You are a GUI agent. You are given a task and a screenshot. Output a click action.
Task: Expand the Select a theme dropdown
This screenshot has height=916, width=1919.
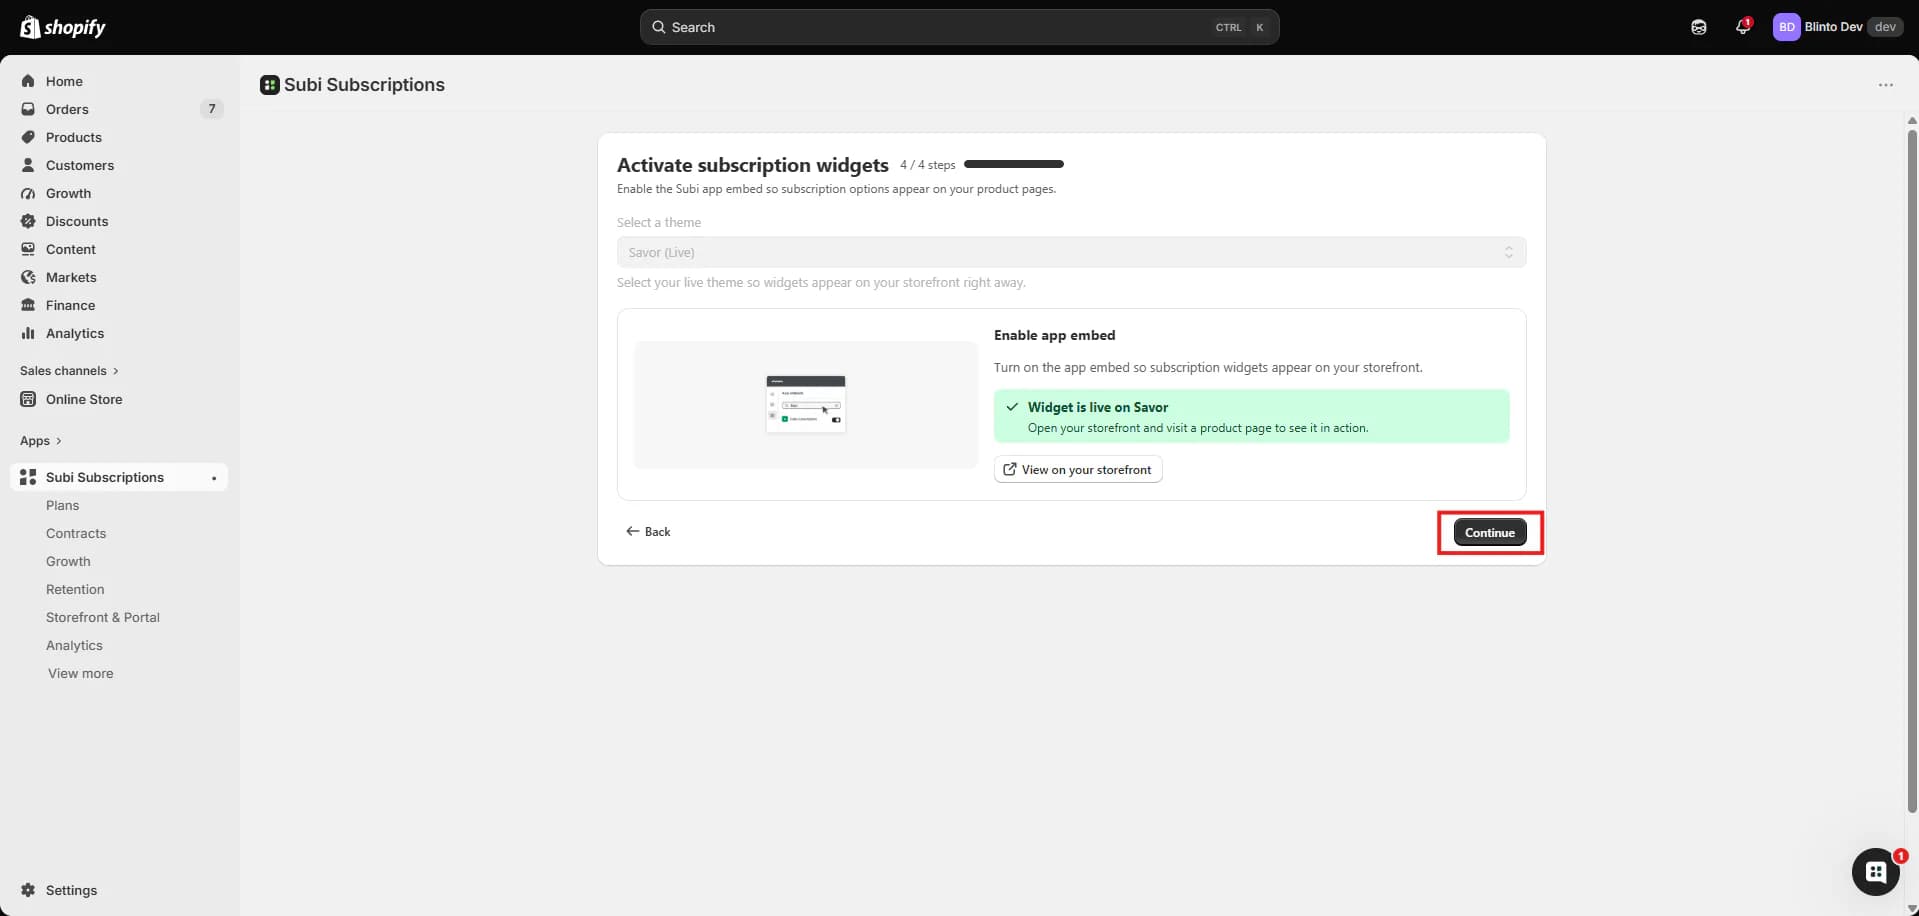(x=1071, y=252)
